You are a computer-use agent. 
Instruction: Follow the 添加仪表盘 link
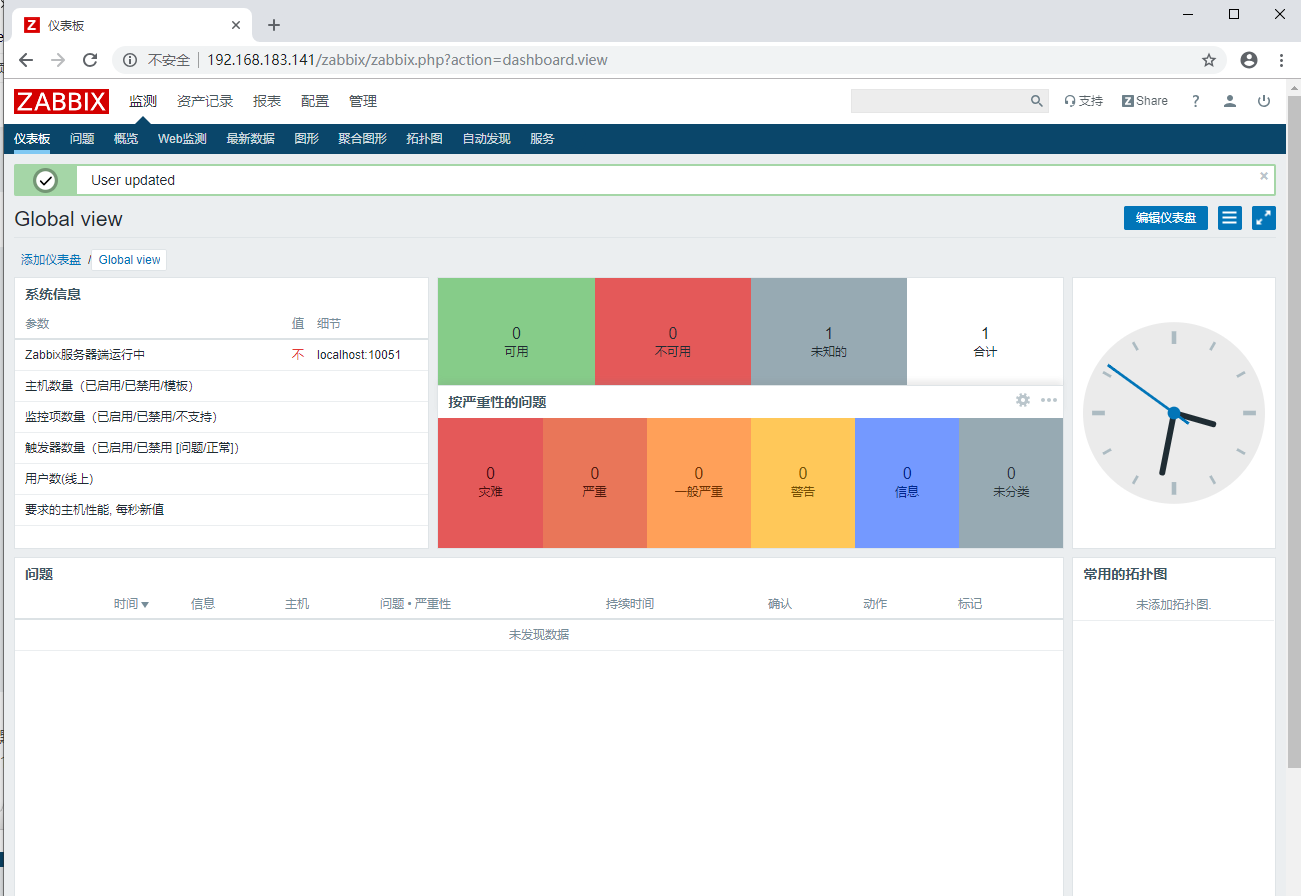[x=51, y=260]
